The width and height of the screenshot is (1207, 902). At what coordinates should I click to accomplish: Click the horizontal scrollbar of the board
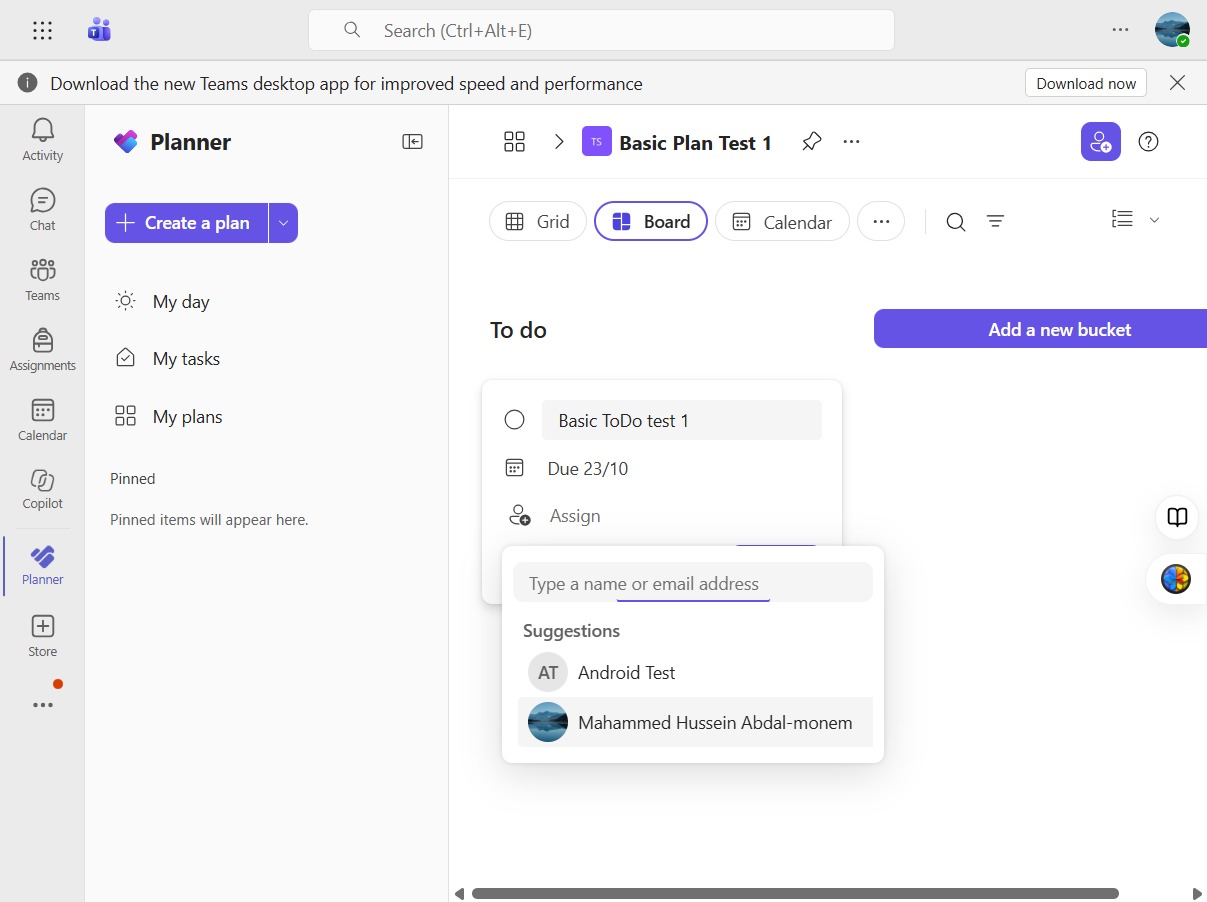tap(795, 893)
